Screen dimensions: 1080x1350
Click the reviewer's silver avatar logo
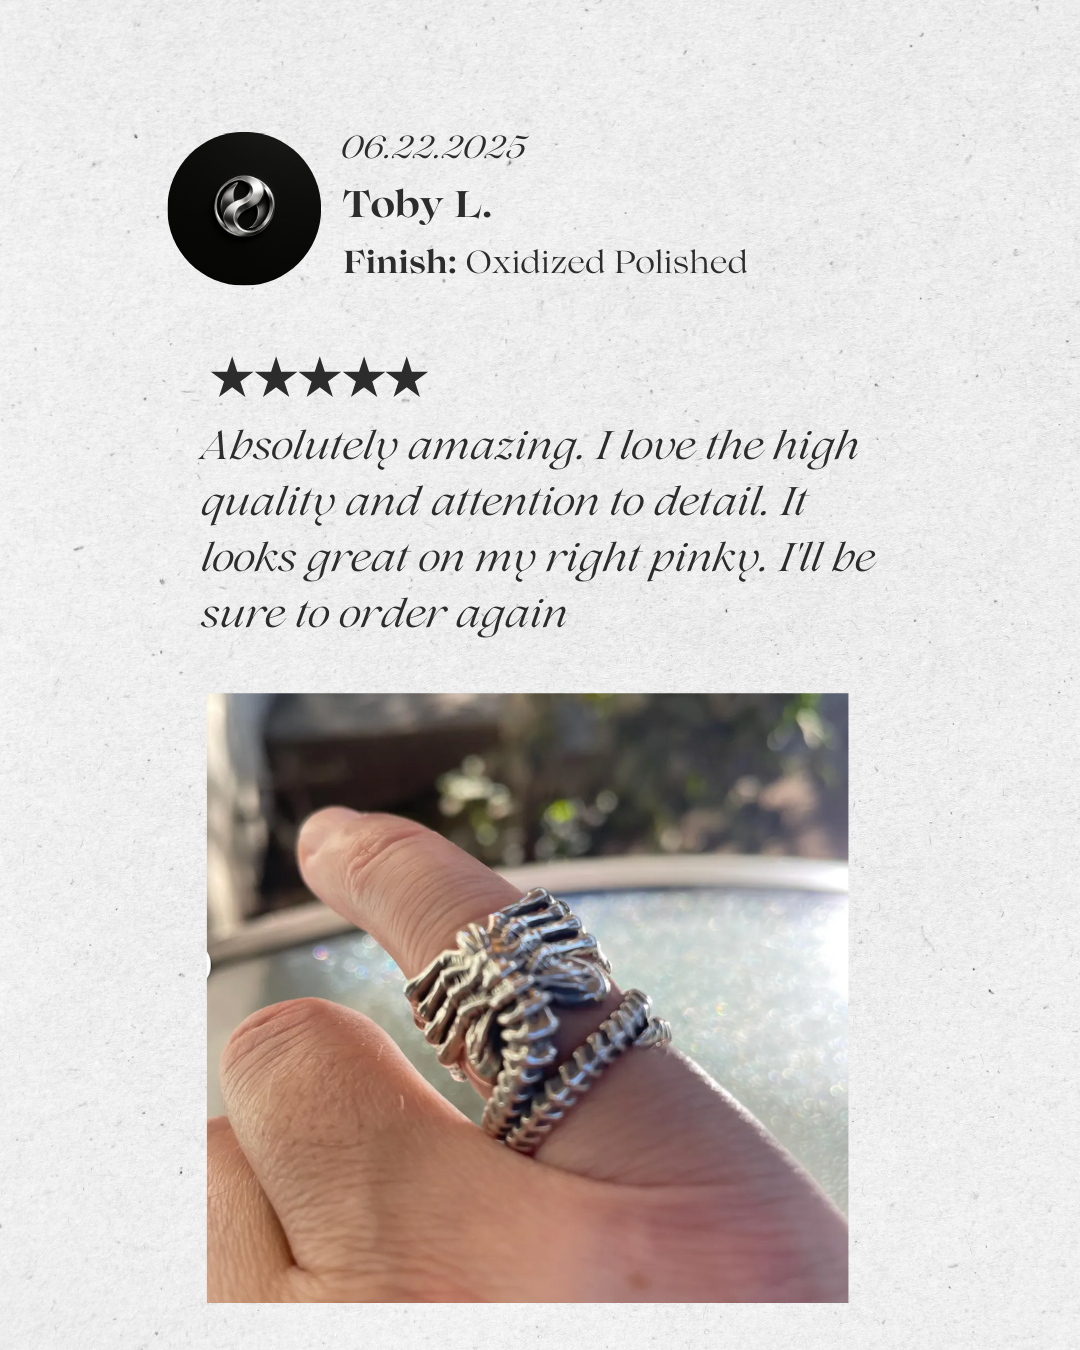(x=244, y=208)
